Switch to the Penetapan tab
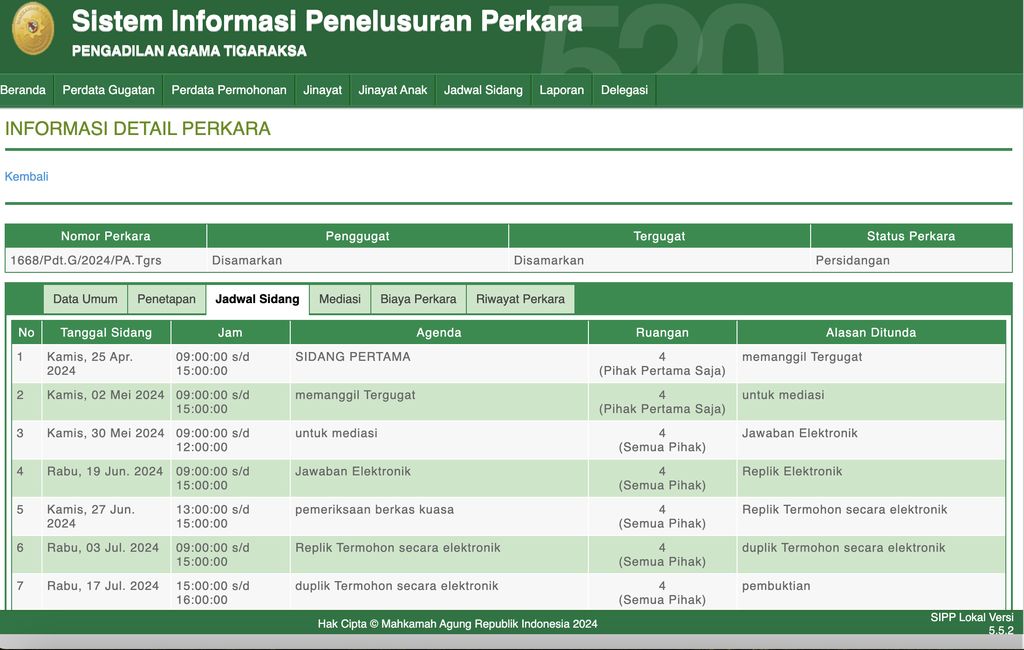 (x=167, y=299)
